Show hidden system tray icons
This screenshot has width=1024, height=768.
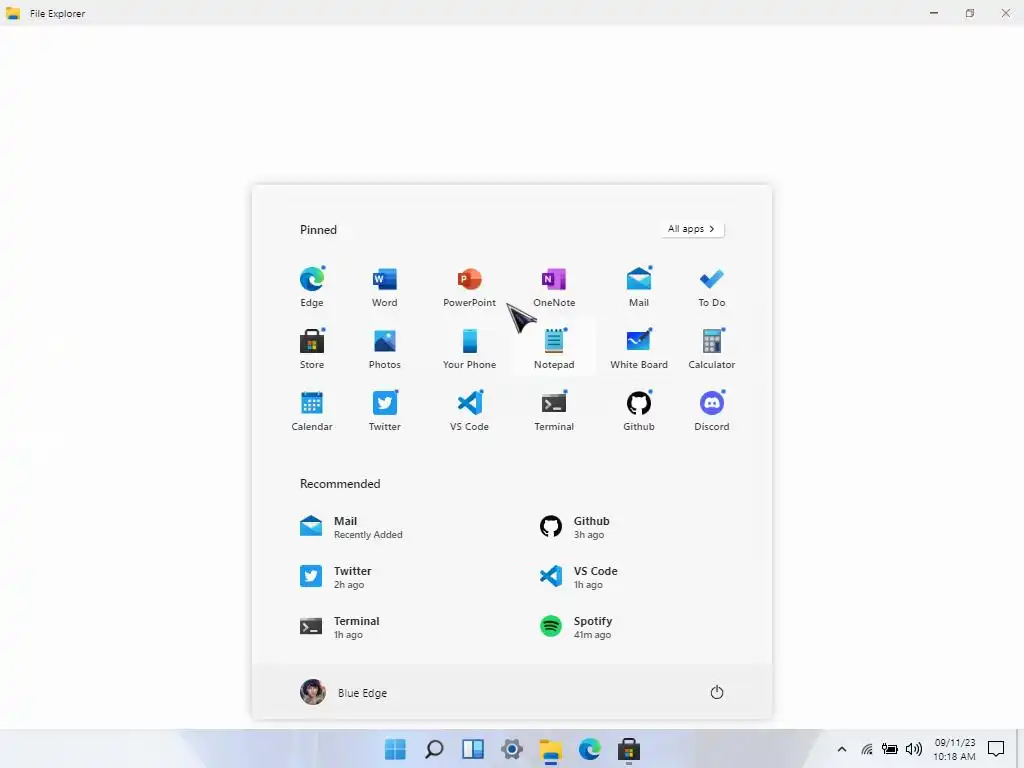tap(842, 750)
